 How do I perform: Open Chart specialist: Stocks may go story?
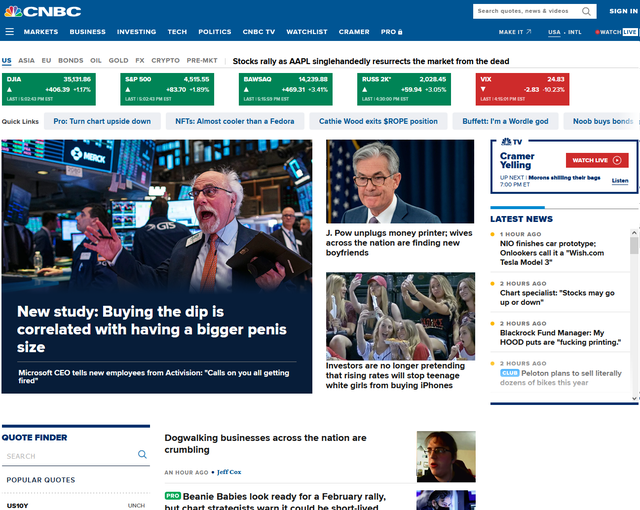click(x=557, y=297)
